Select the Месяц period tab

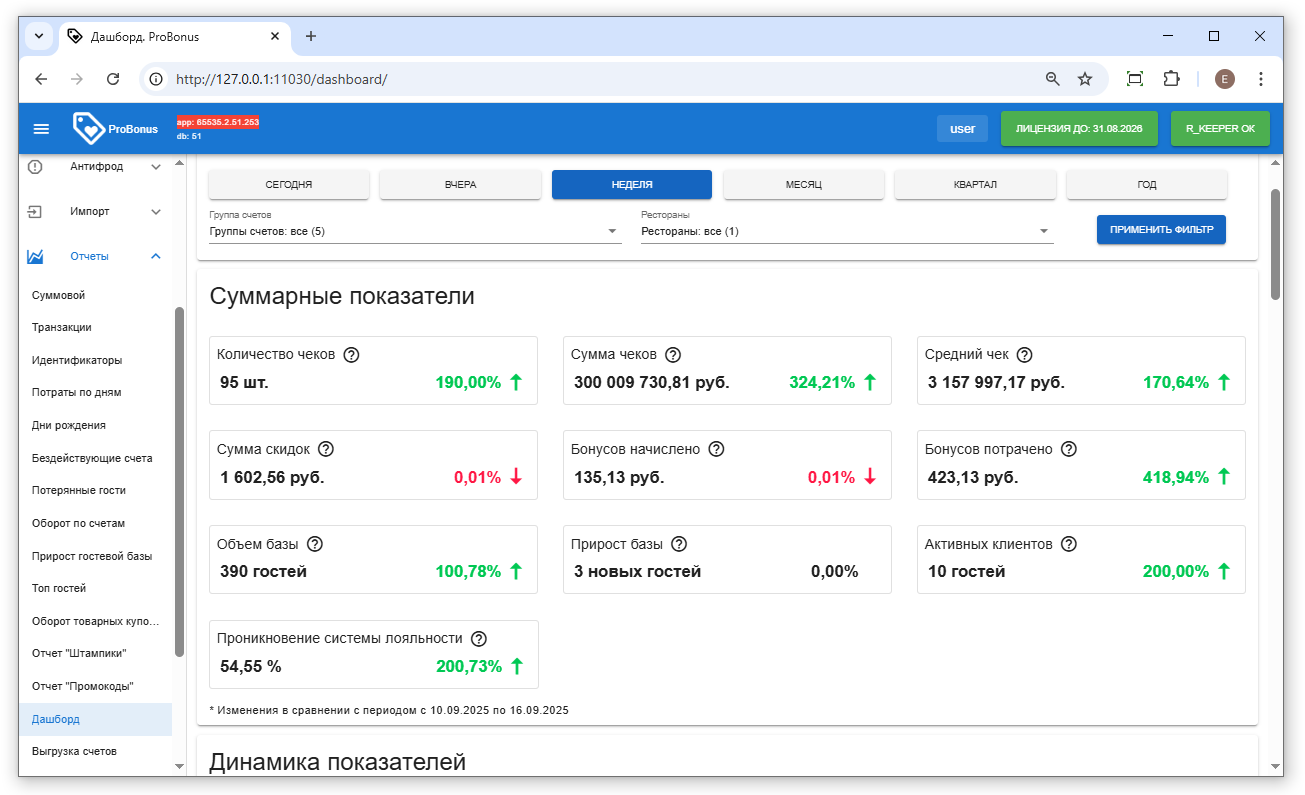(803, 185)
